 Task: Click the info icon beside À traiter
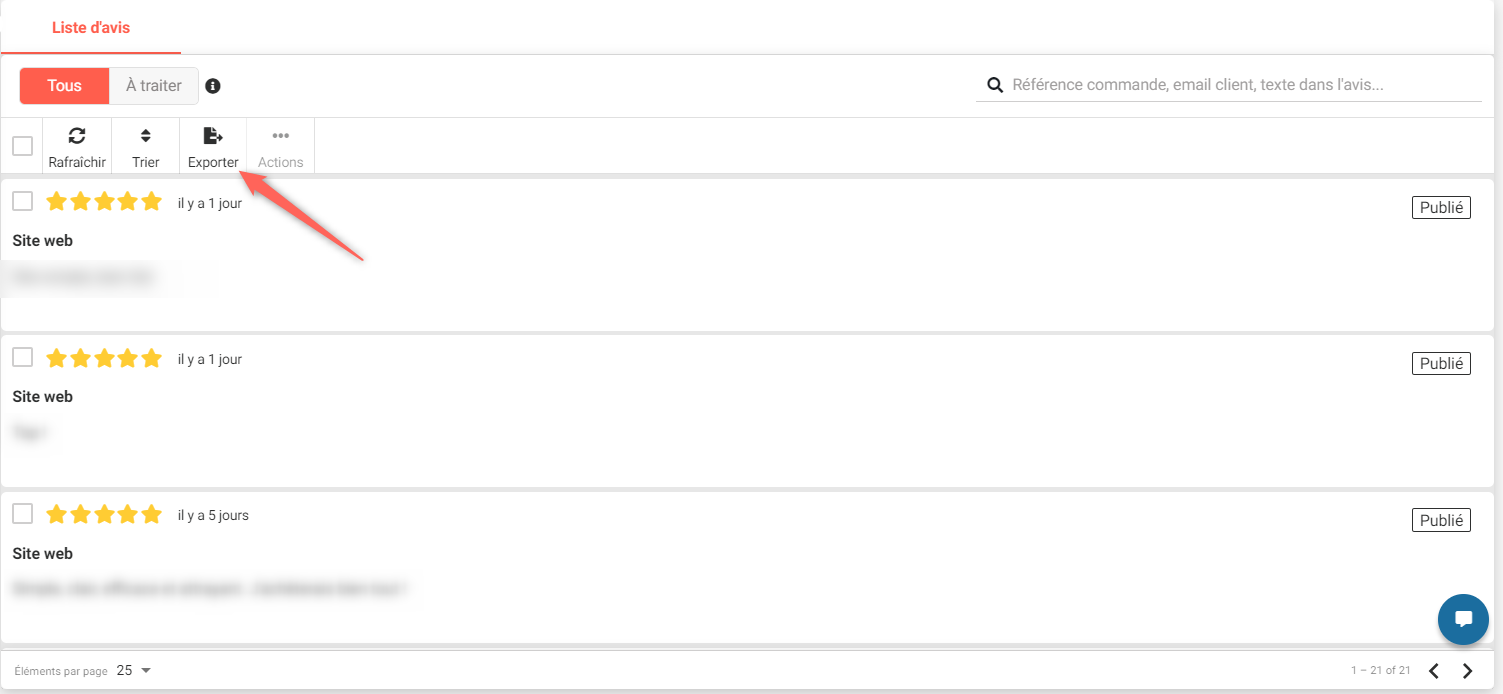[x=213, y=86]
